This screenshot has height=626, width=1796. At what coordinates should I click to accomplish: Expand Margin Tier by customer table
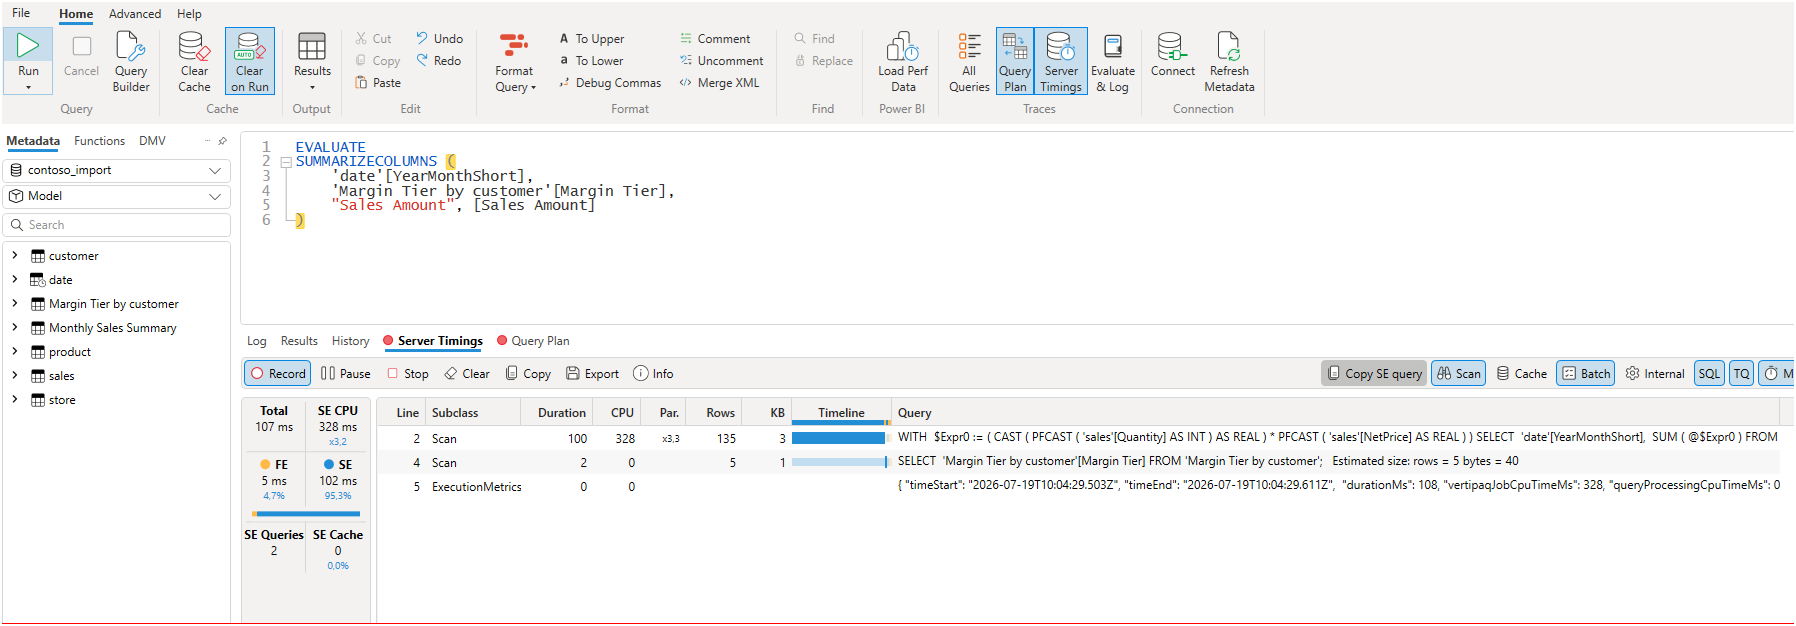point(15,304)
